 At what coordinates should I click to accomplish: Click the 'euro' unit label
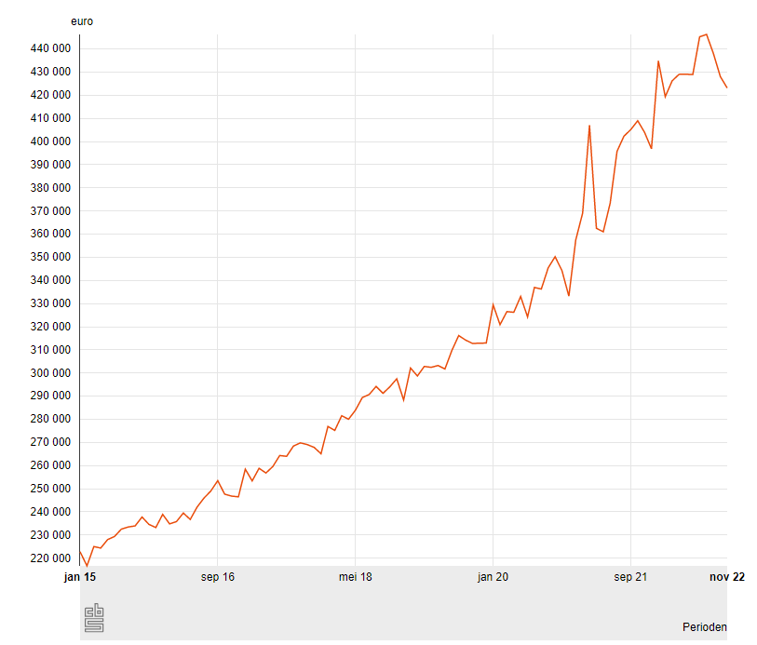[x=82, y=21]
